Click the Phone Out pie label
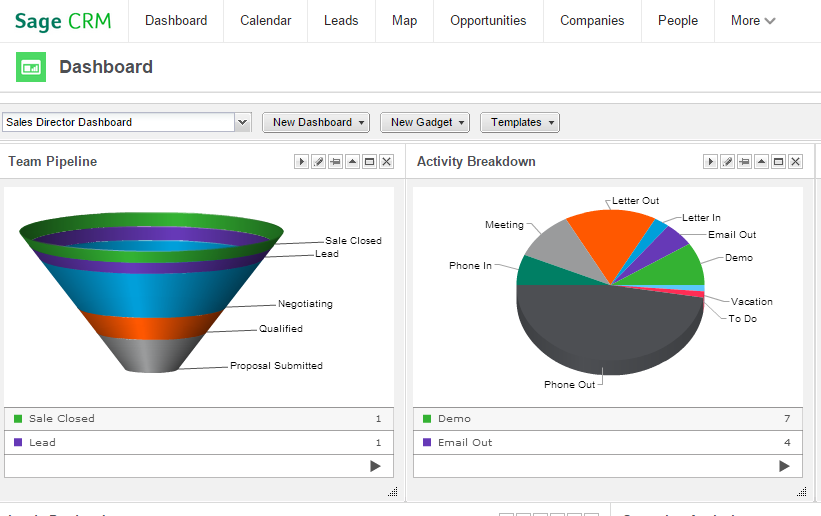This screenshot has width=821, height=516. (x=570, y=385)
